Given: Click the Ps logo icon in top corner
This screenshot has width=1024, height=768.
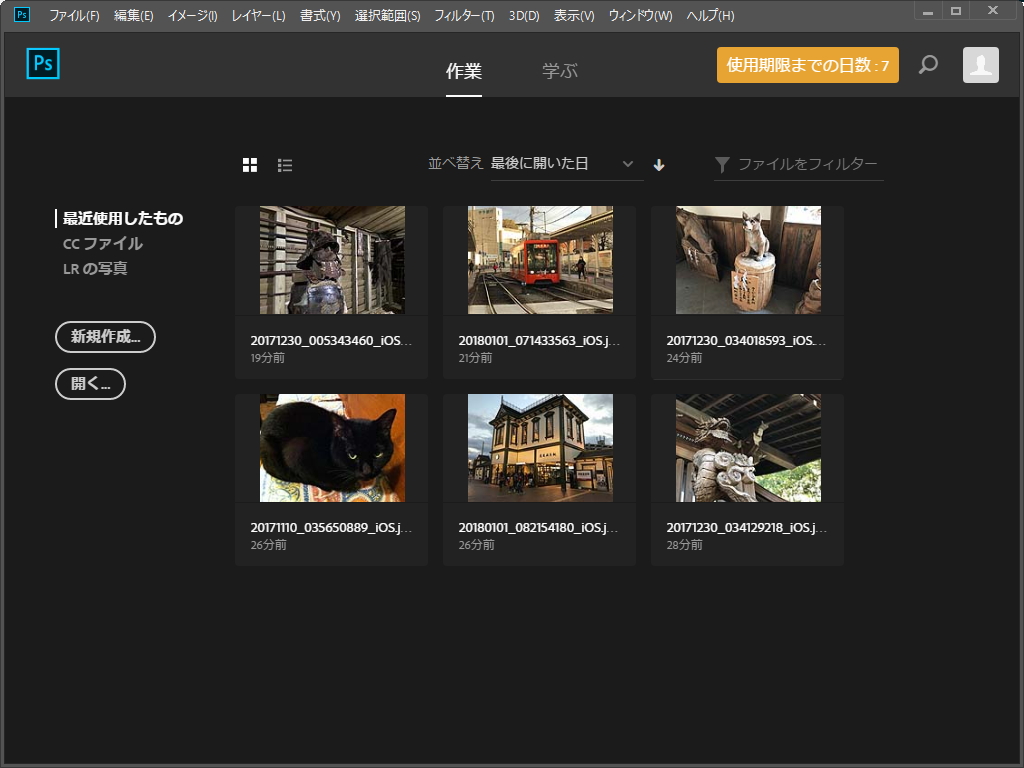Looking at the screenshot, I should pyautogui.click(x=41, y=64).
